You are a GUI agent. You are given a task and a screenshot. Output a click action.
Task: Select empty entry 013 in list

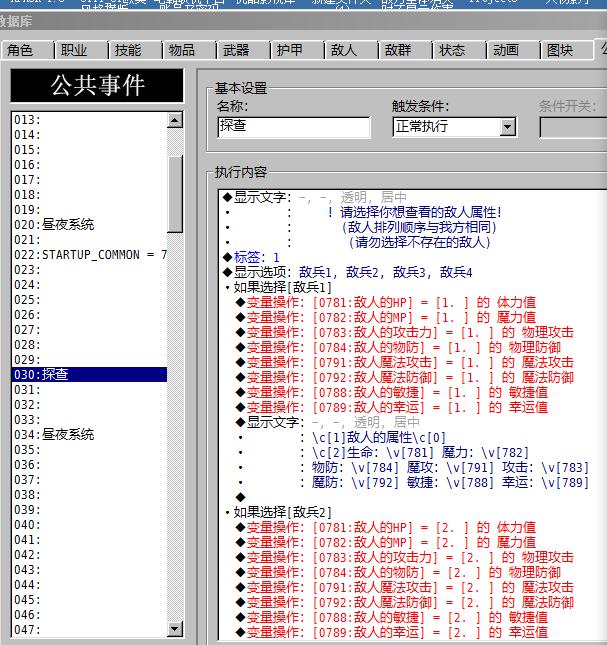coord(89,120)
